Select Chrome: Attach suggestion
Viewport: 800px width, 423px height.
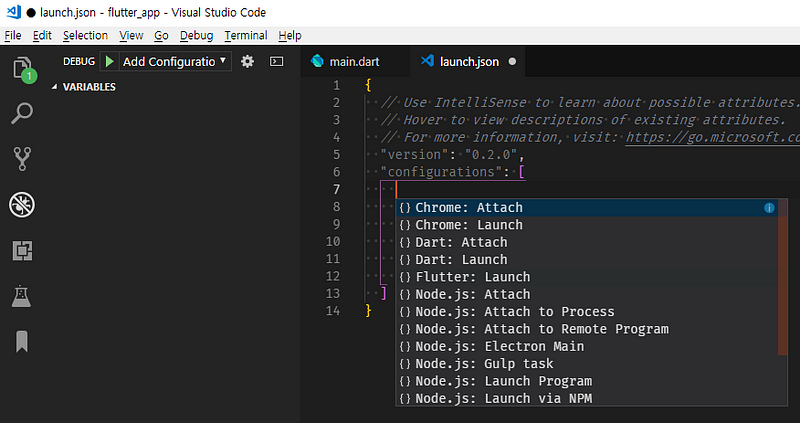point(587,208)
